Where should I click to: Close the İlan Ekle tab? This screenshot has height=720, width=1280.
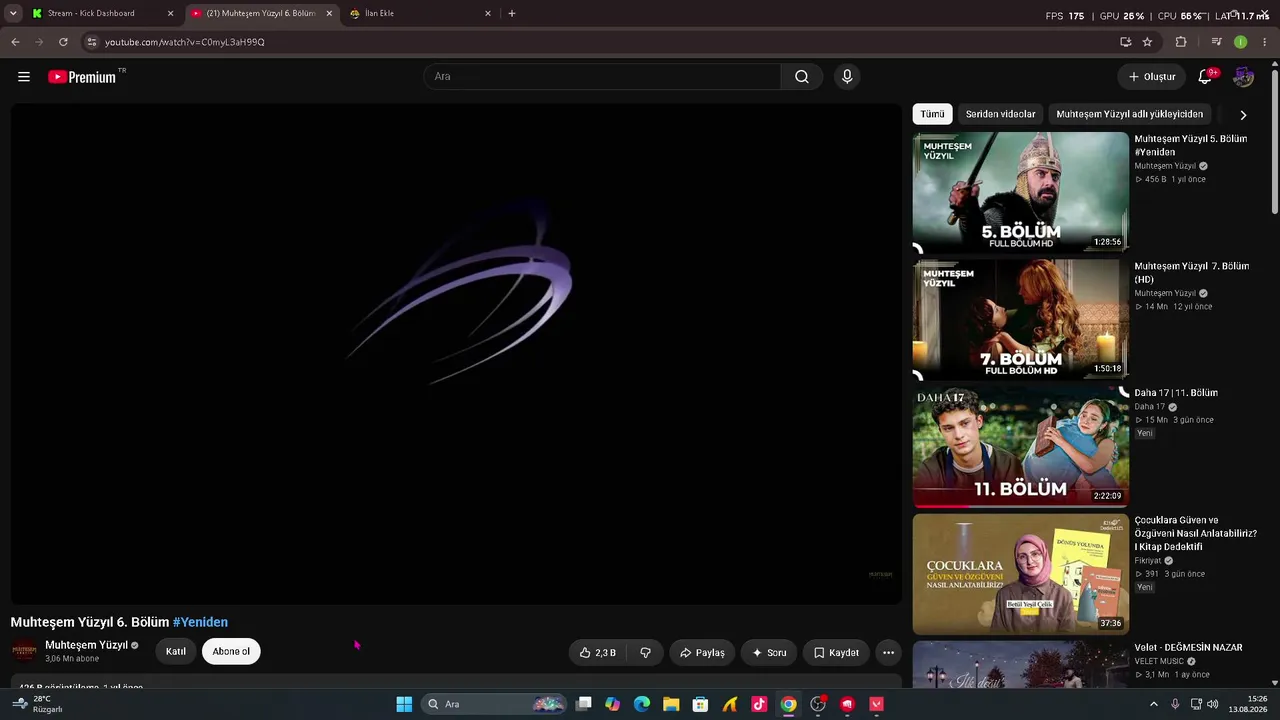pos(488,14)
